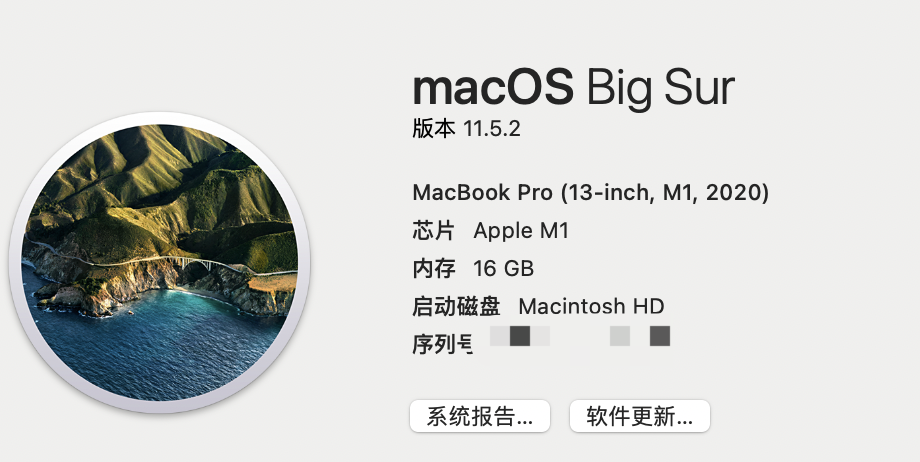Open 软件更新… software update button

(640, 416)
